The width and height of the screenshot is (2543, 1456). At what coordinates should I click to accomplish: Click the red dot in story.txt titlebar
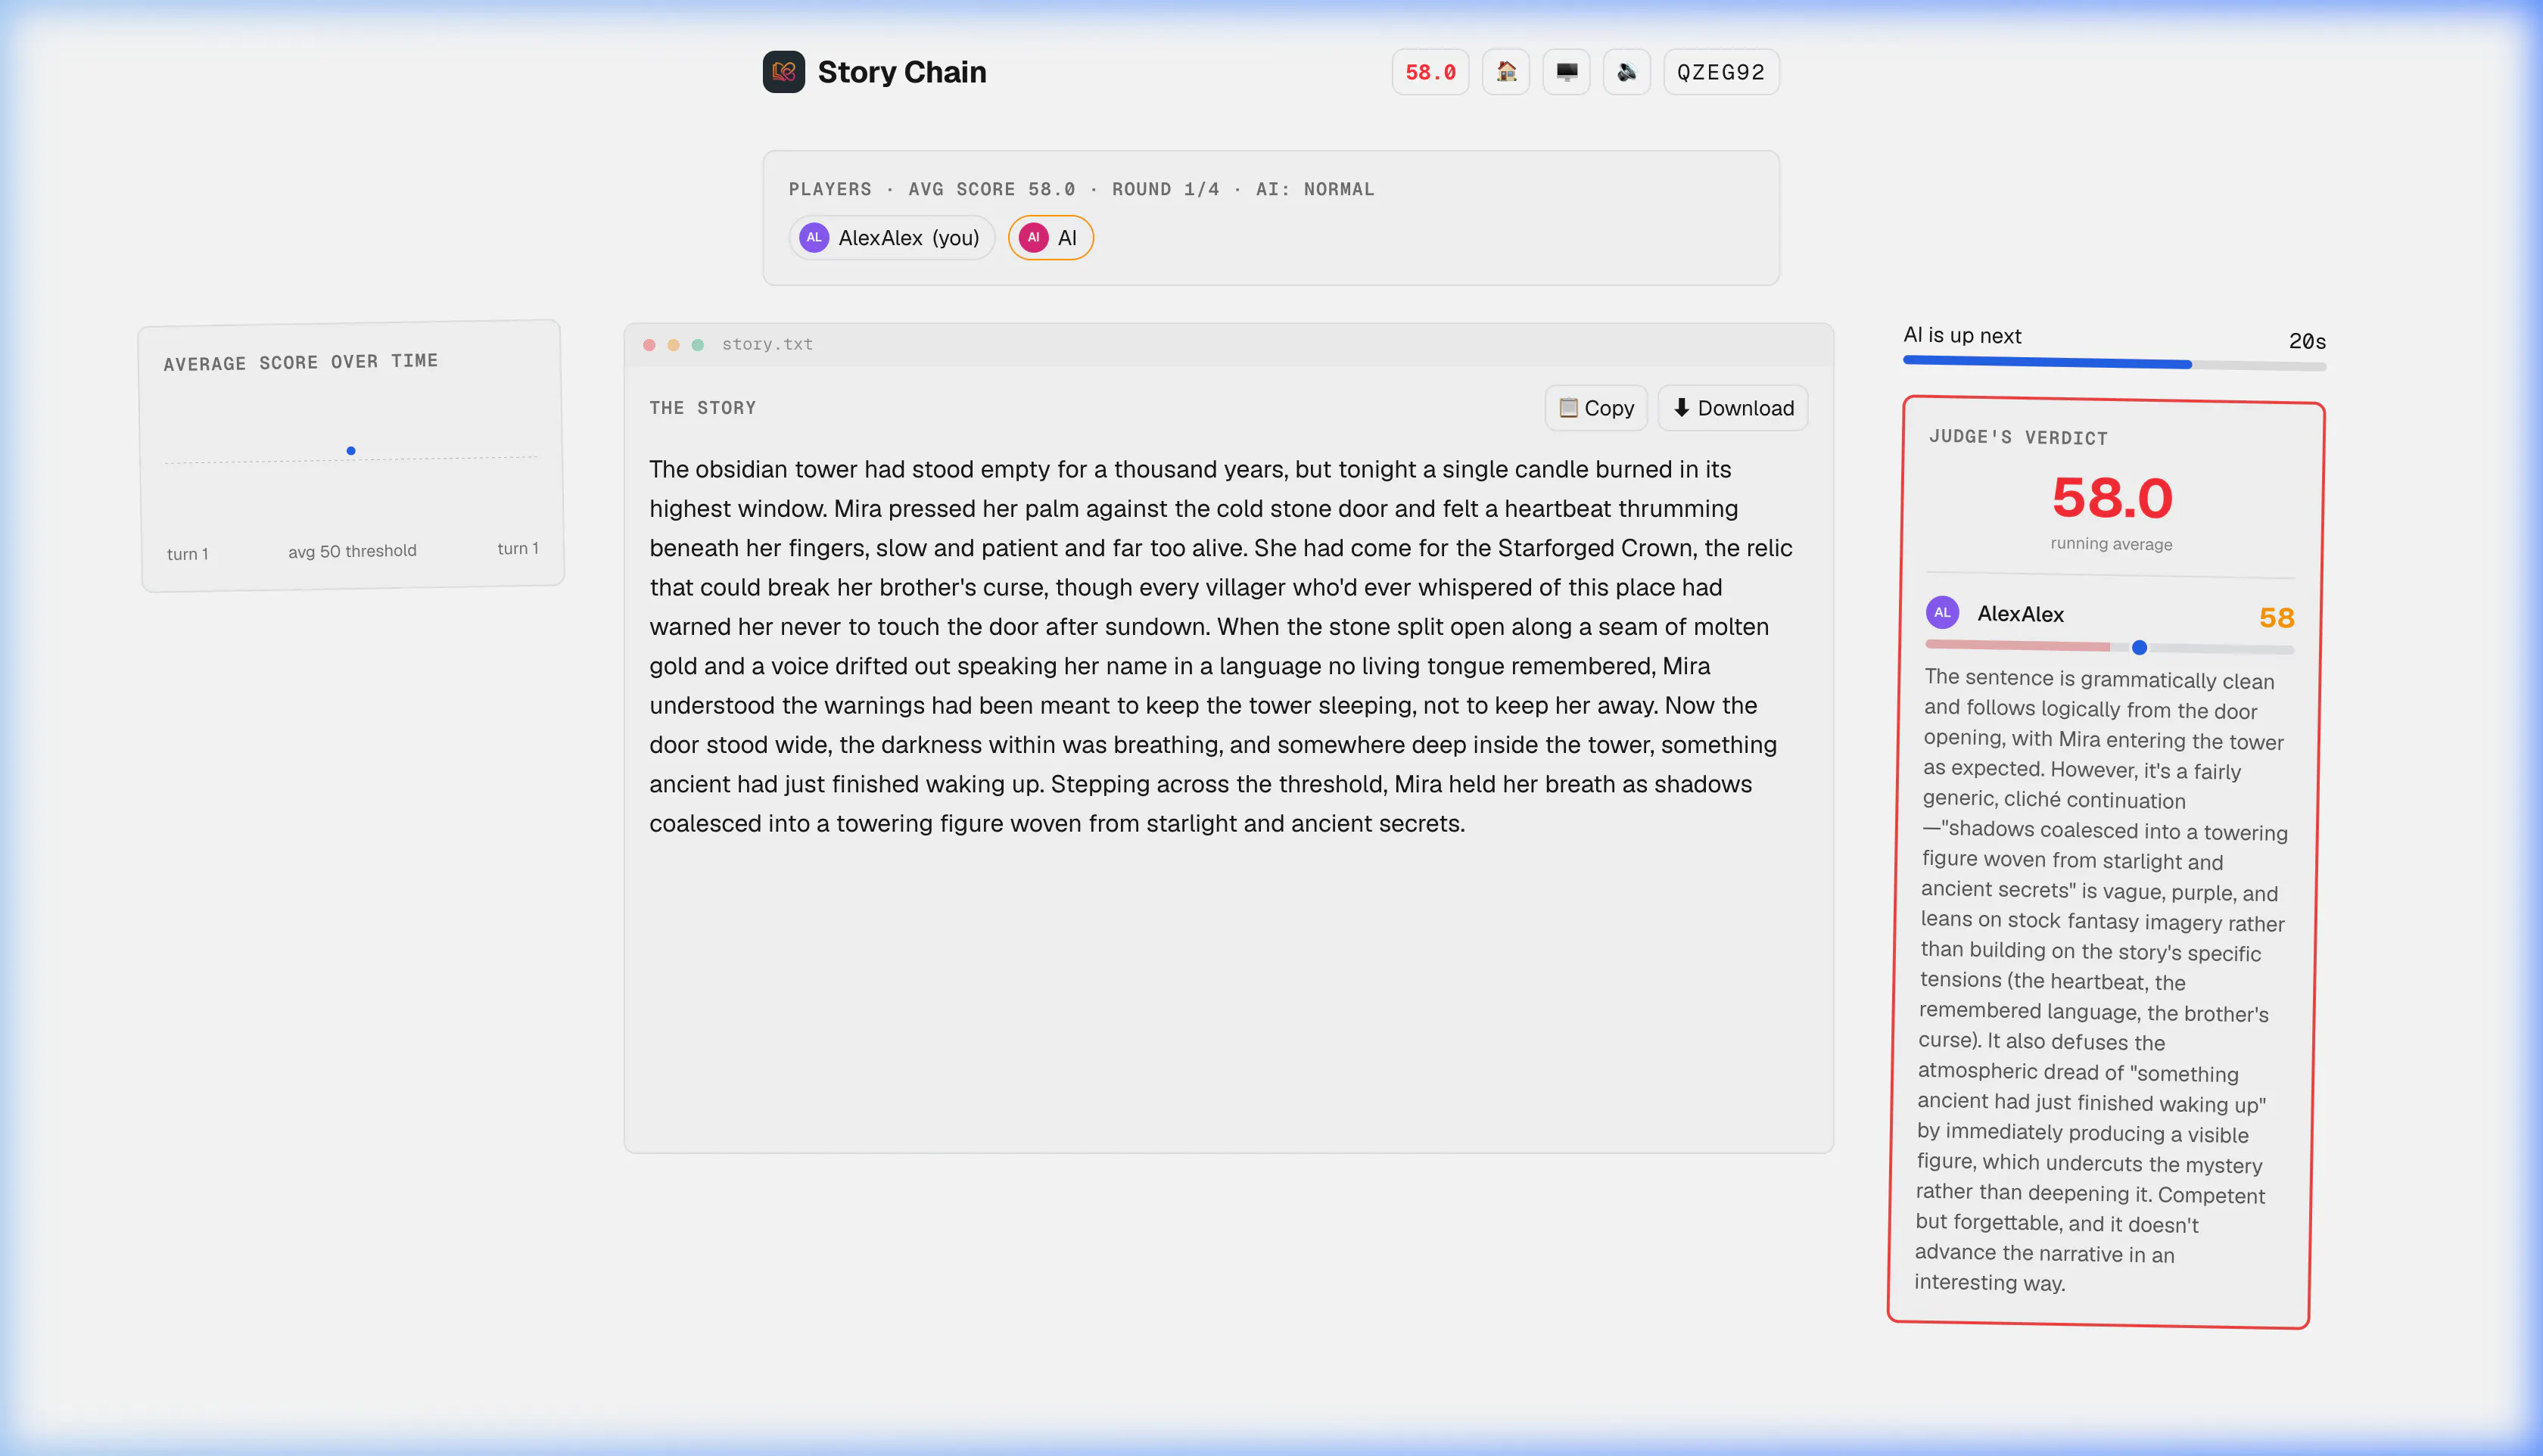tap(649, 345)
